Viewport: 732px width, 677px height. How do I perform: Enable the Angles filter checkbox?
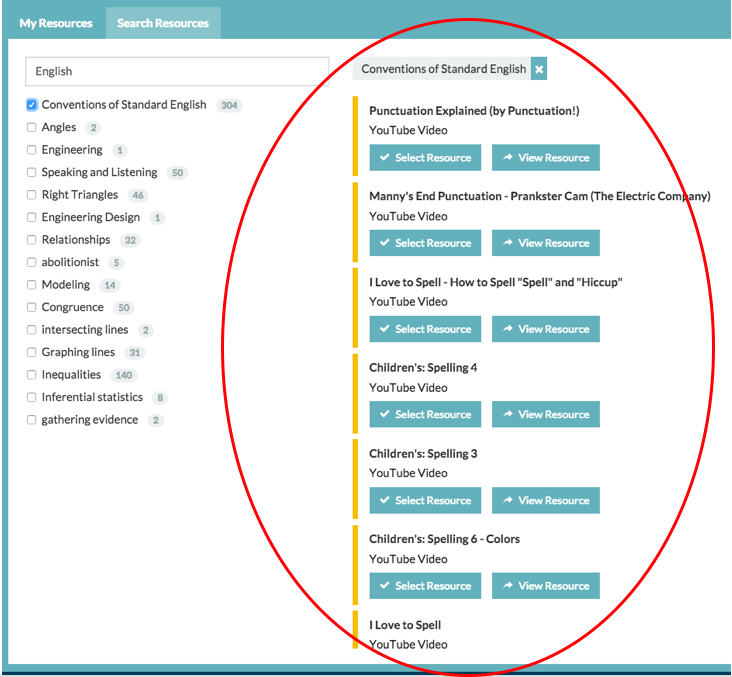[x=32, y=128]
